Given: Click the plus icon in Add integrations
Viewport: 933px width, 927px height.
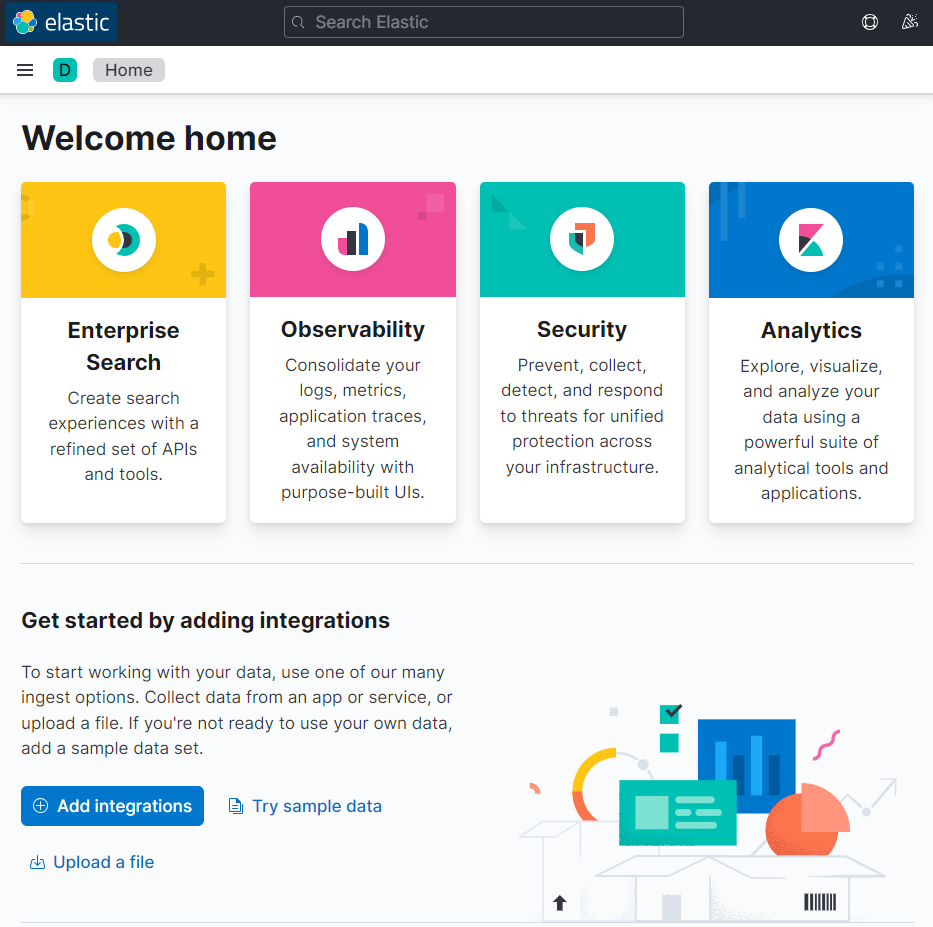Looking at the screenshot, I should [x=40, y=806].
